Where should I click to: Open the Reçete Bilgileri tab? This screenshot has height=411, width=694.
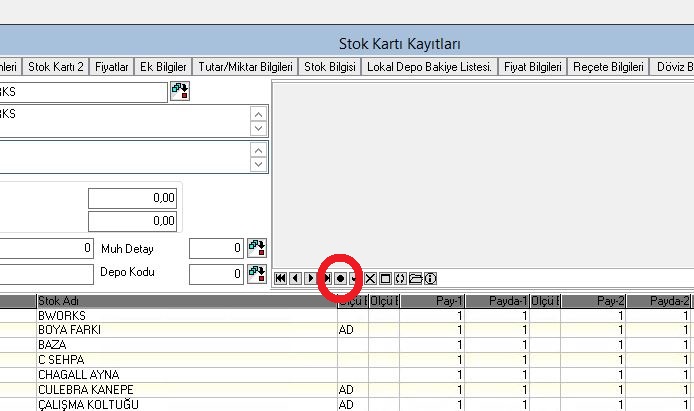609,67
